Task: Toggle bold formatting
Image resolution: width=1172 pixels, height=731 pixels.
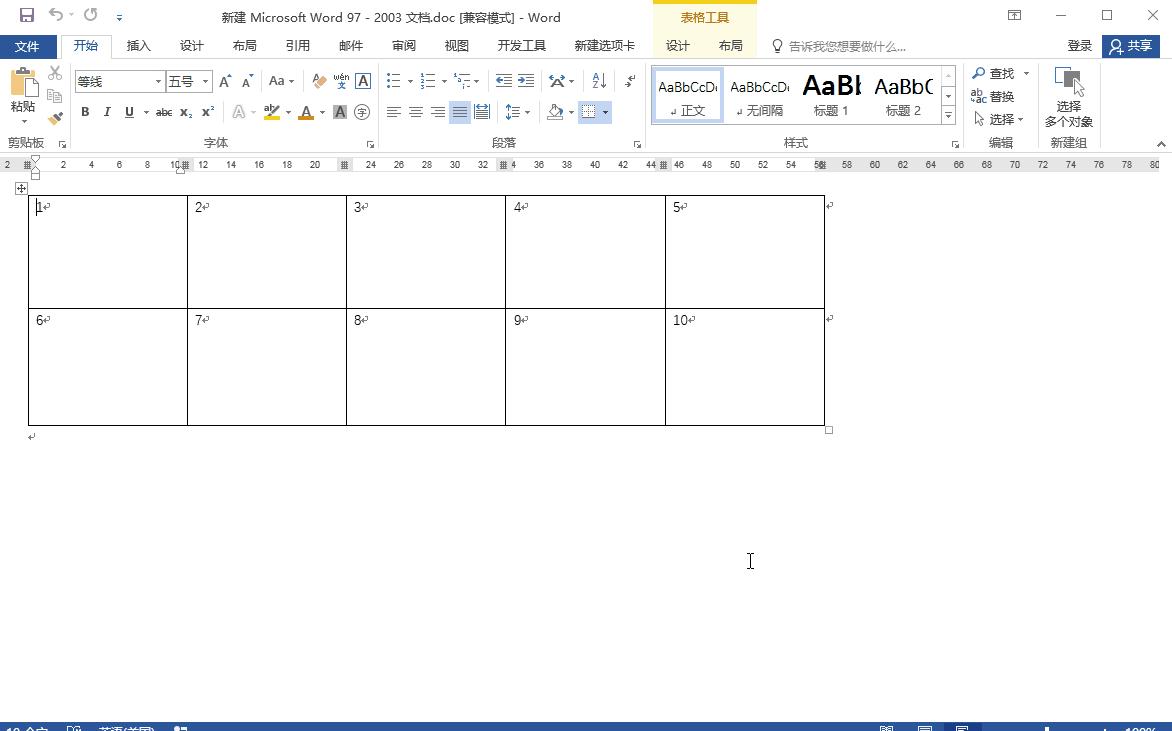Action: tap(85, 112)
